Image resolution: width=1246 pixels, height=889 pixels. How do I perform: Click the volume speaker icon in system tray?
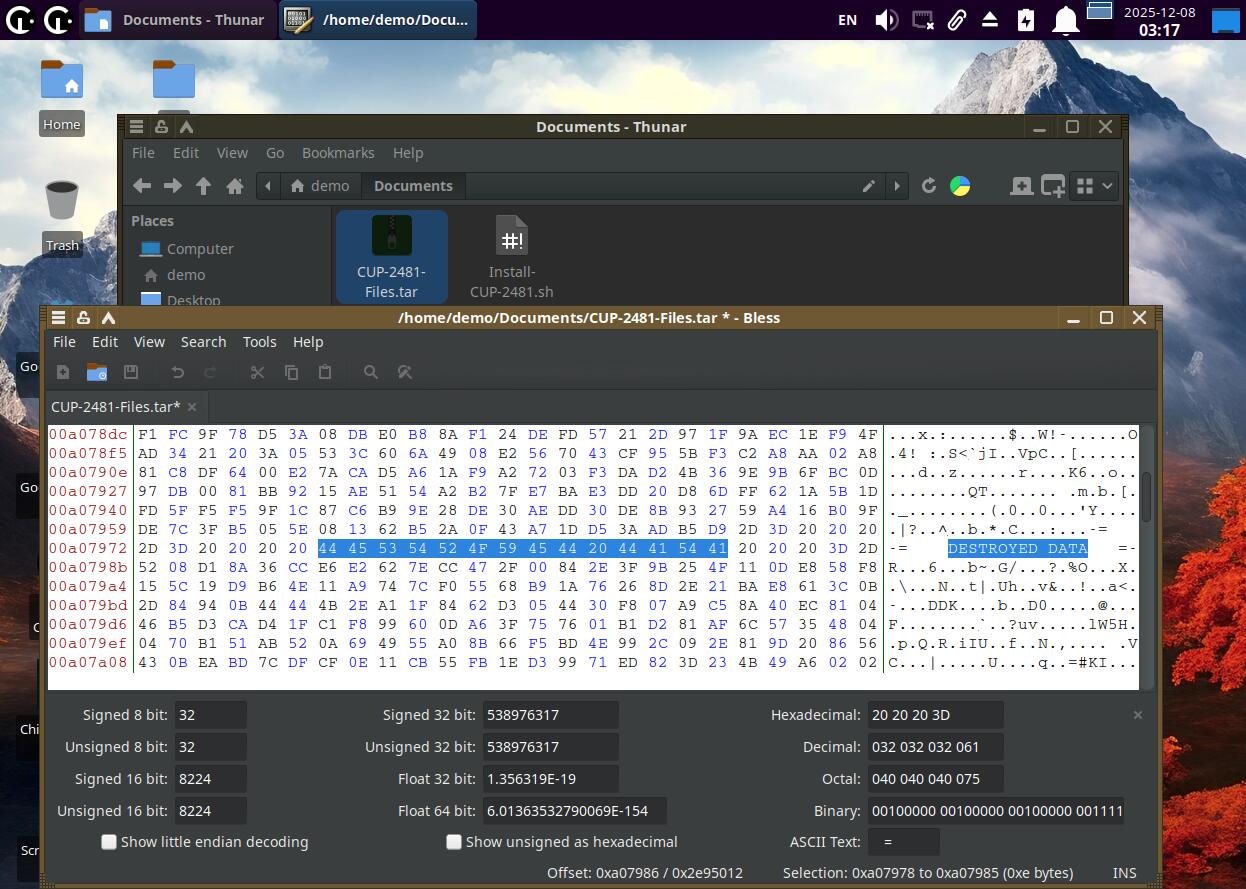(x=885, y=20)
